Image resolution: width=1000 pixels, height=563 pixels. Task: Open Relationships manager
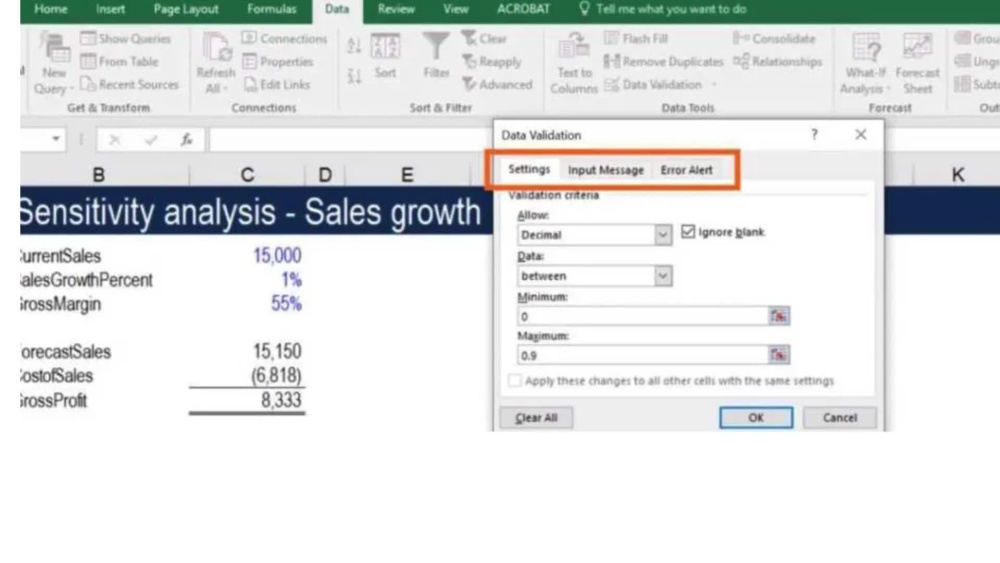coord(777,62)
